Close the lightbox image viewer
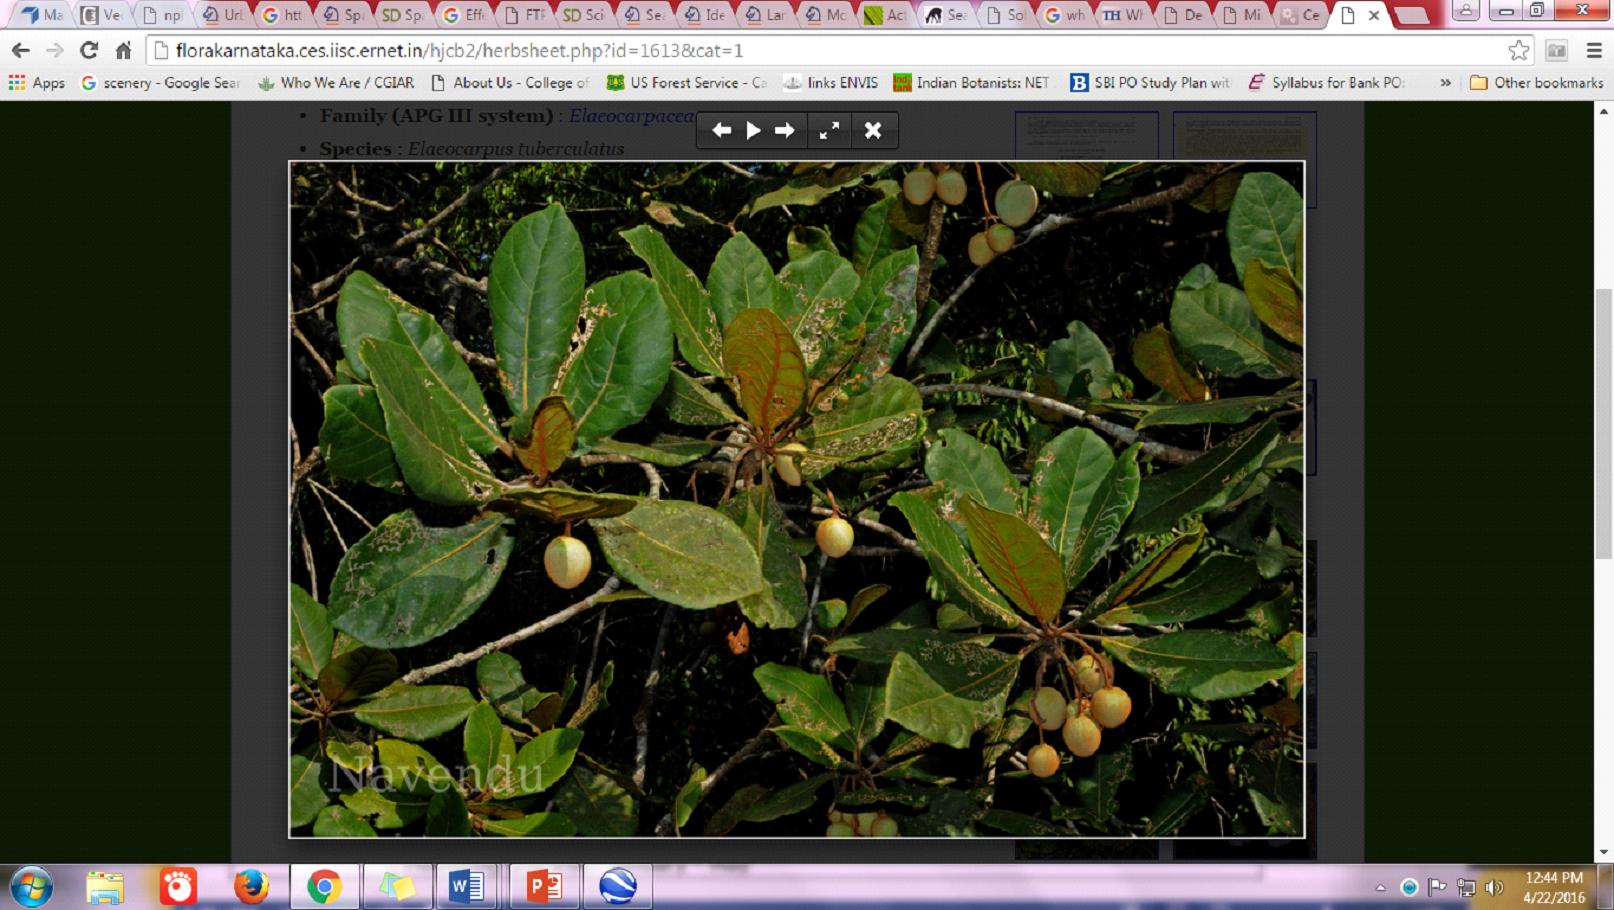Viewport: 1614px width, 910px height. (873, 130)
